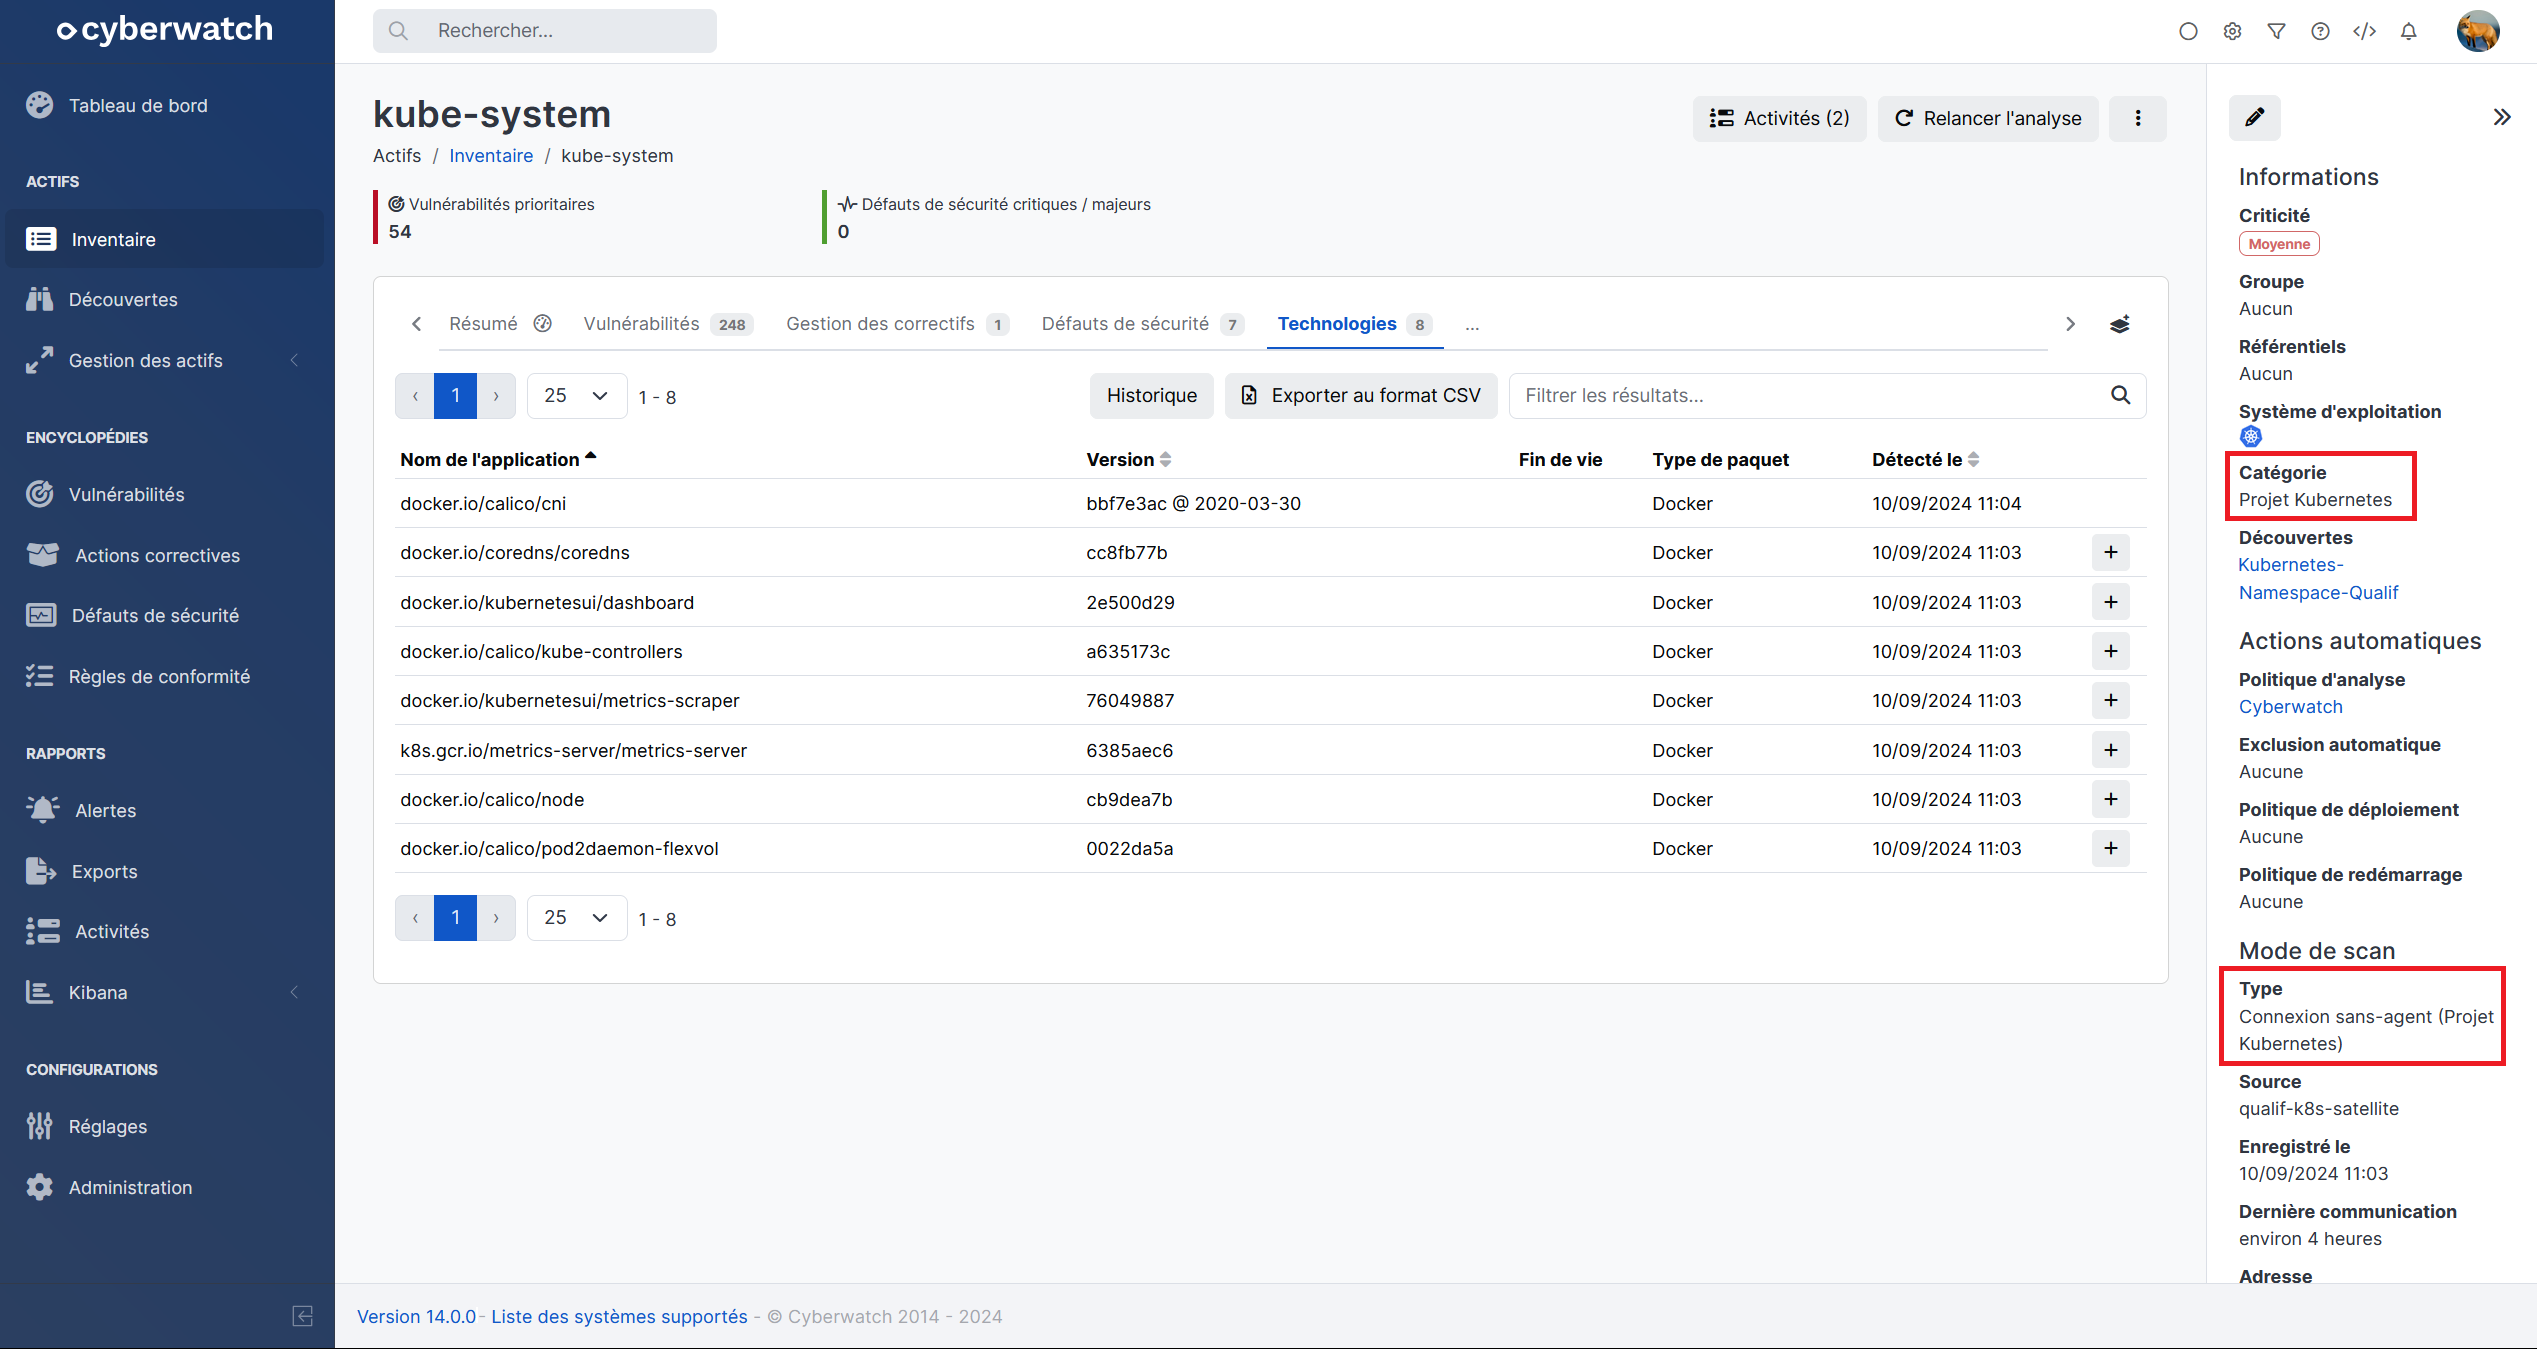
Task: Open the top 25 per-page dropdown
Action: click(576, 396)
